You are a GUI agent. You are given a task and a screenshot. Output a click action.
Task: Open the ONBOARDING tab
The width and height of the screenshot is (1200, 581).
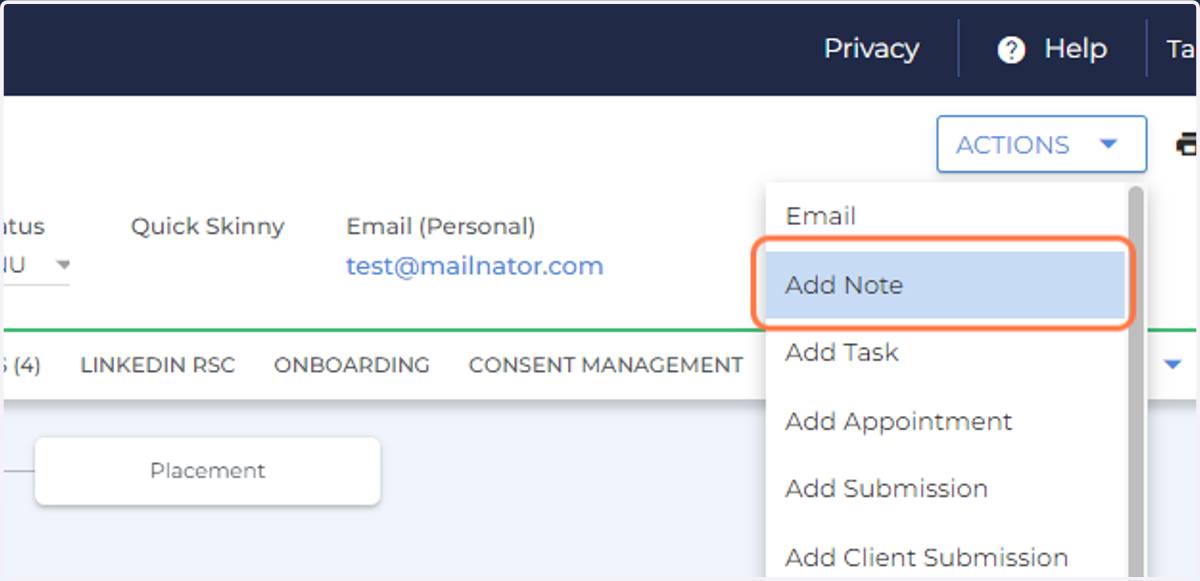tap(352, 365)
